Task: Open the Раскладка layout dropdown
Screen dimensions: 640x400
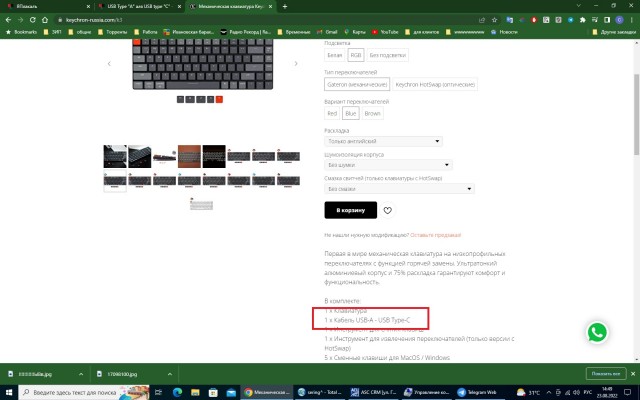Action: point(383,141)
